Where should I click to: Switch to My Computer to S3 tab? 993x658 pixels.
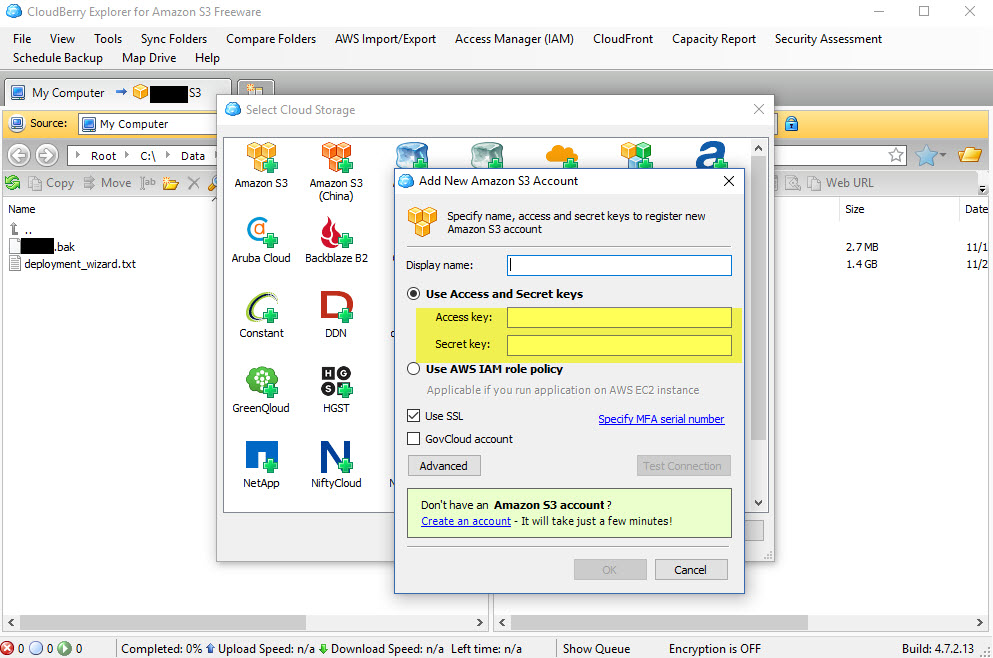click(x=118, y=92)
